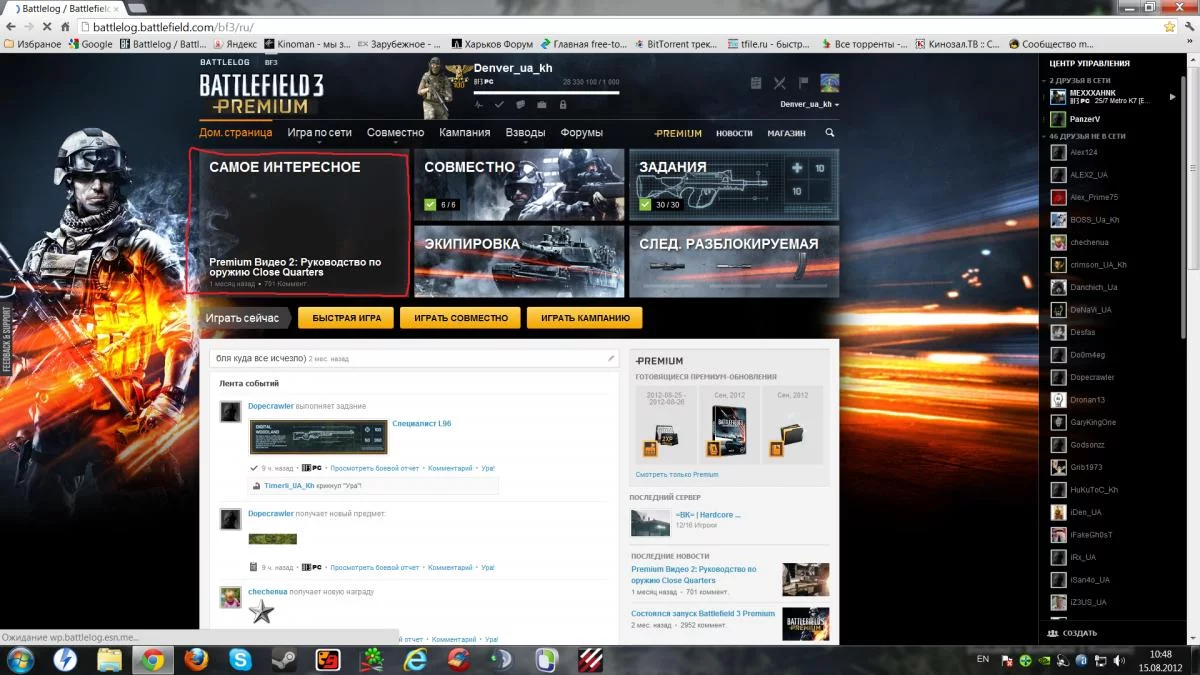Go back with the Chrome back arrow
Viewport: 1200px width, 675px height.
(12, 27)
